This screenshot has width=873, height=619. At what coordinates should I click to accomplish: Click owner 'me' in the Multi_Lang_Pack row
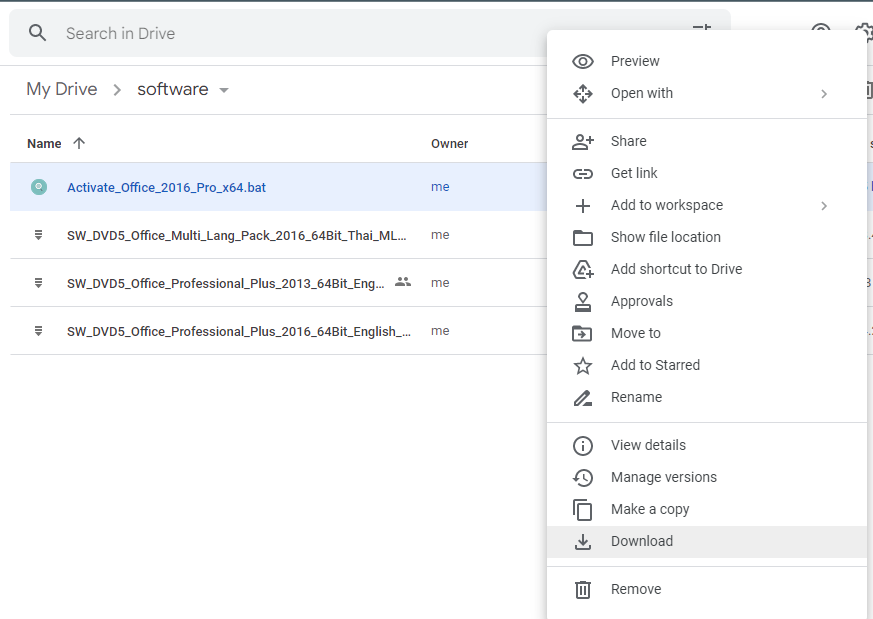click(x=440, y=235)
